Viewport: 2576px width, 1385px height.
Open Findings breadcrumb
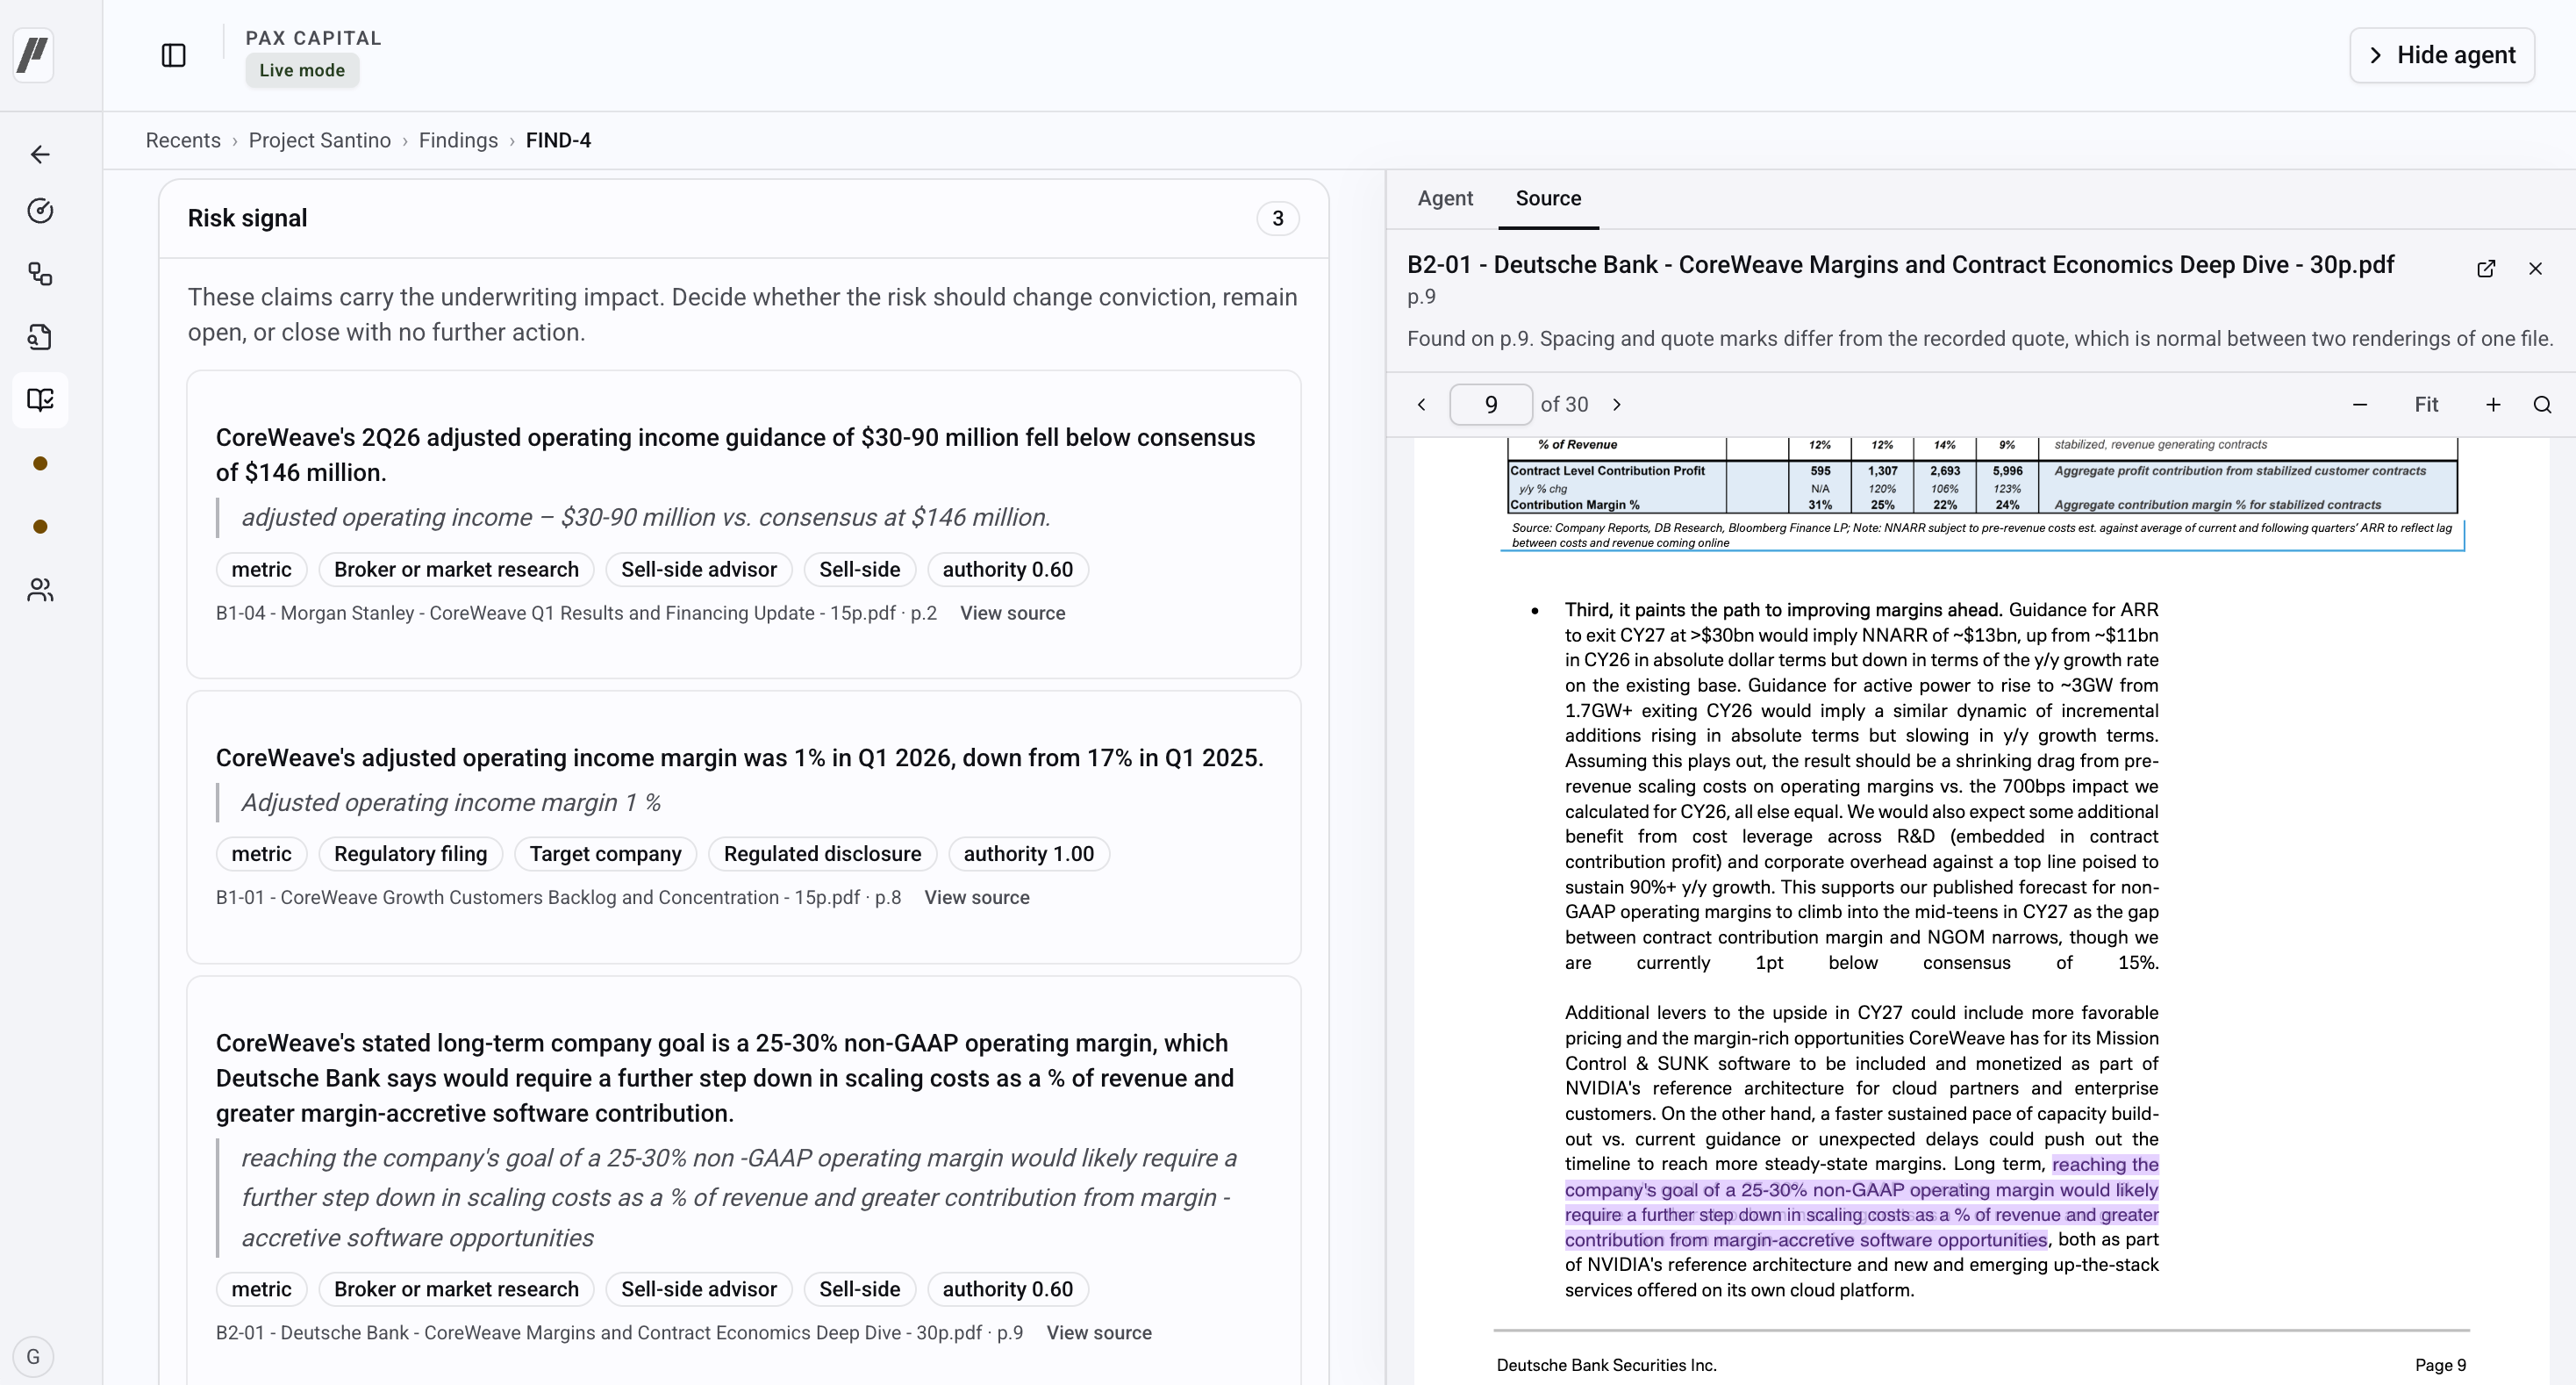point(458,140)
